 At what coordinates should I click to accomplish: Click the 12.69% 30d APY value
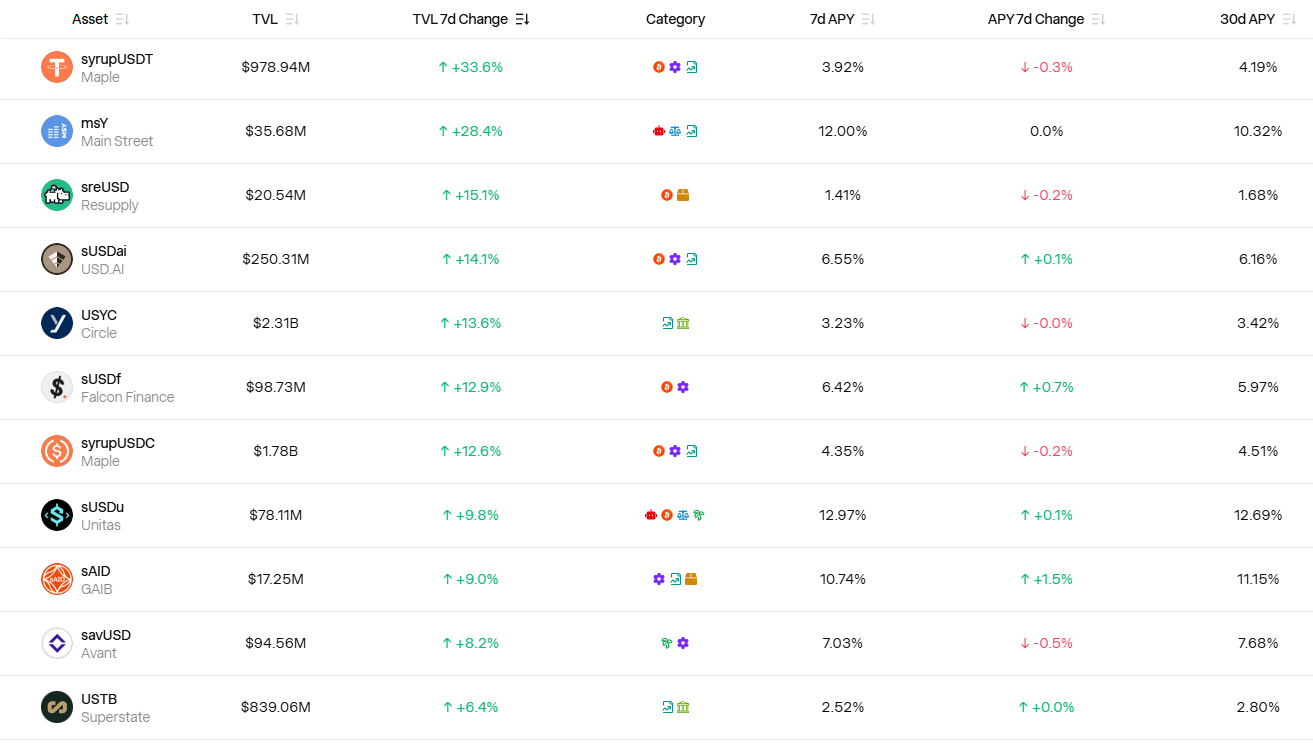pyautogui.click(x=1258, y=515)
